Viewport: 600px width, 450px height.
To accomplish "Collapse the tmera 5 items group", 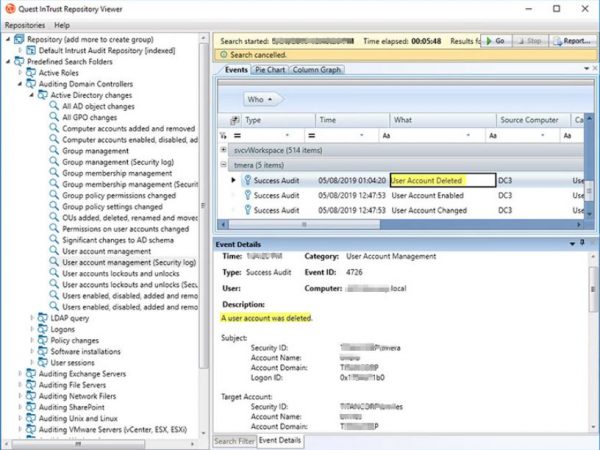I will click(x=223, y=165).
